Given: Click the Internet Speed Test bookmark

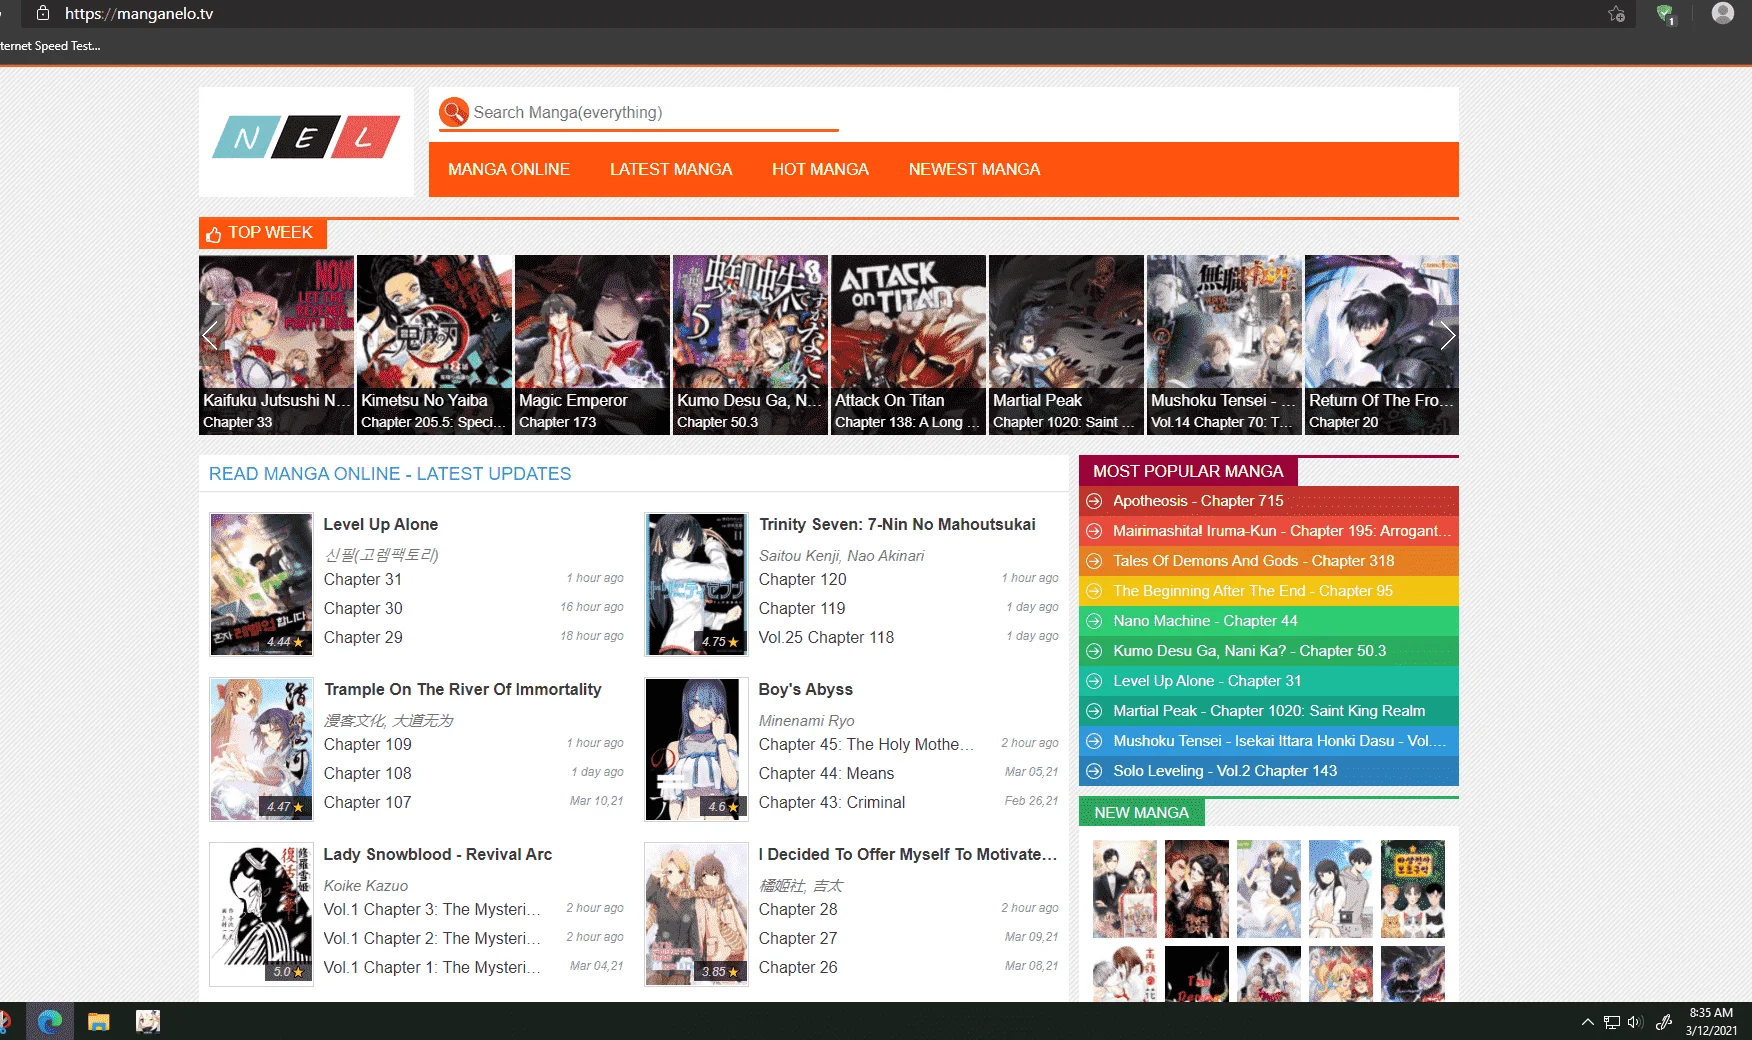Looking at the screenshot, I should point(50,46).
